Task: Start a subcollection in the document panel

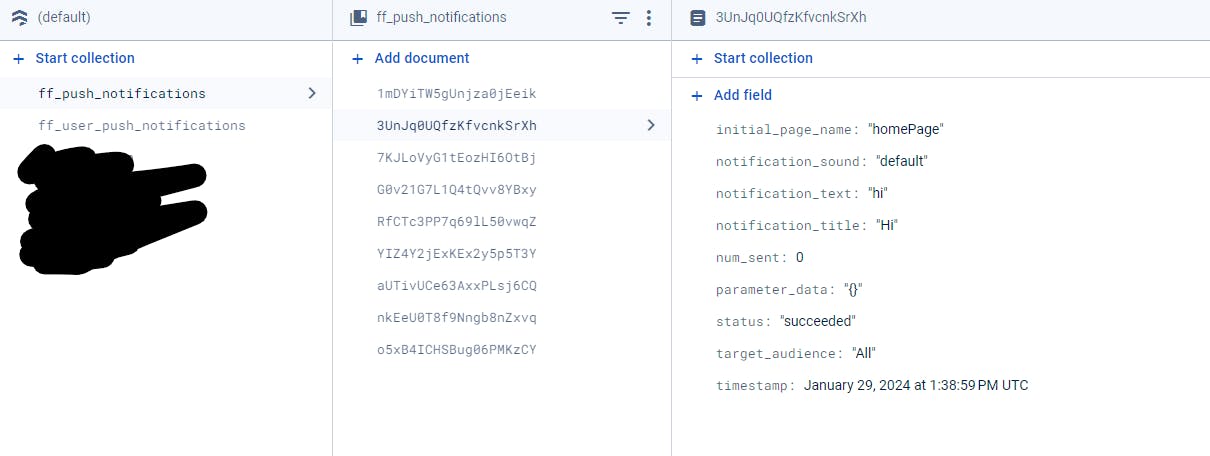Action: click(762, 58)
